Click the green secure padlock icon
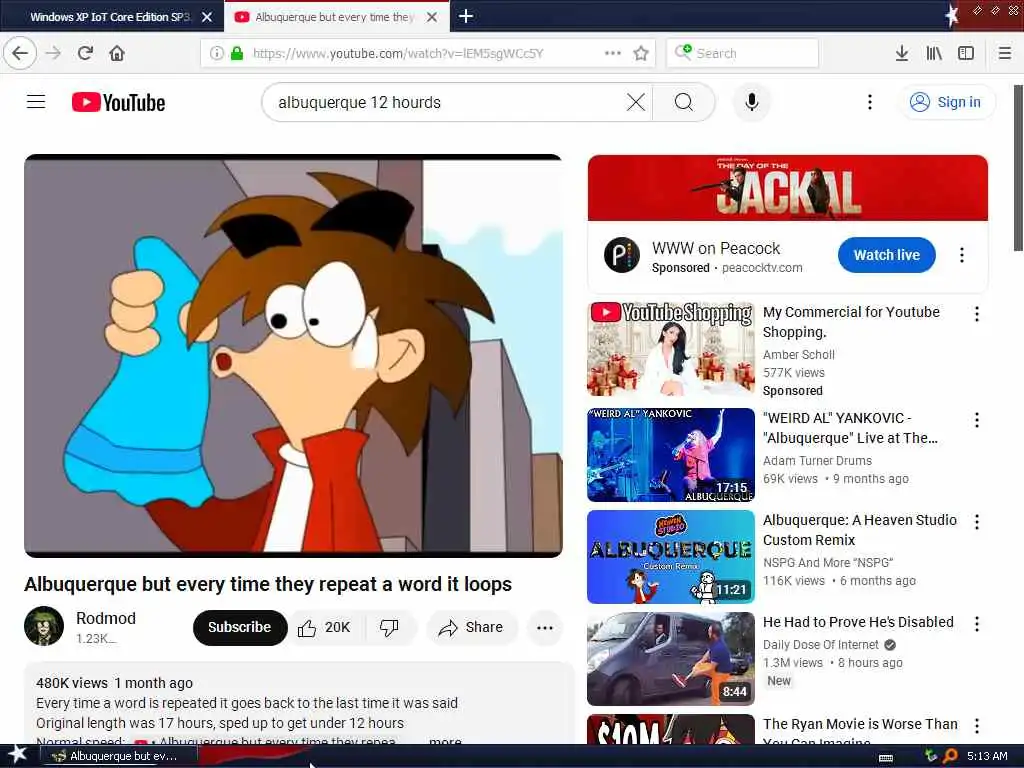The height and width of the screenshot is (768, 1024). pos(237,53)
